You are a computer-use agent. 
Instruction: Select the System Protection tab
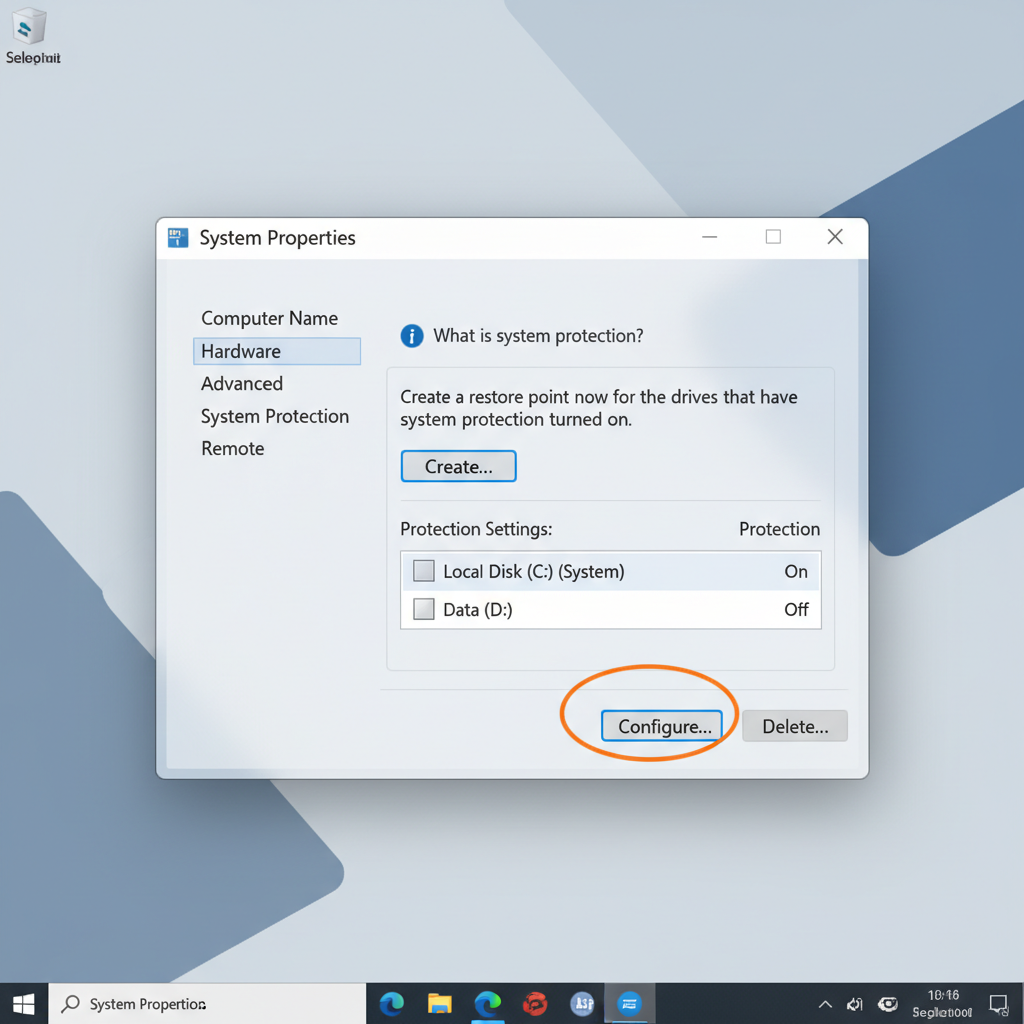pyautogui.click(x=275, y=416)
